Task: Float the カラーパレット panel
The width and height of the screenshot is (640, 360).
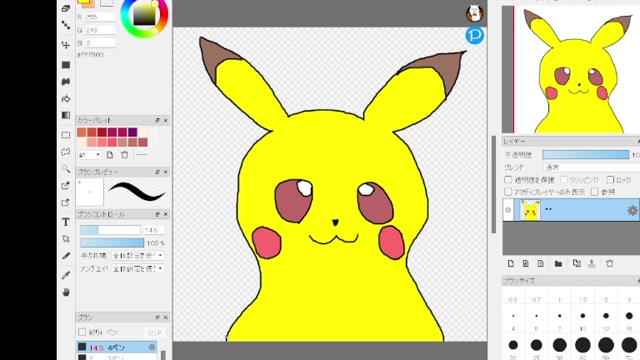Action: coord(158,120)
